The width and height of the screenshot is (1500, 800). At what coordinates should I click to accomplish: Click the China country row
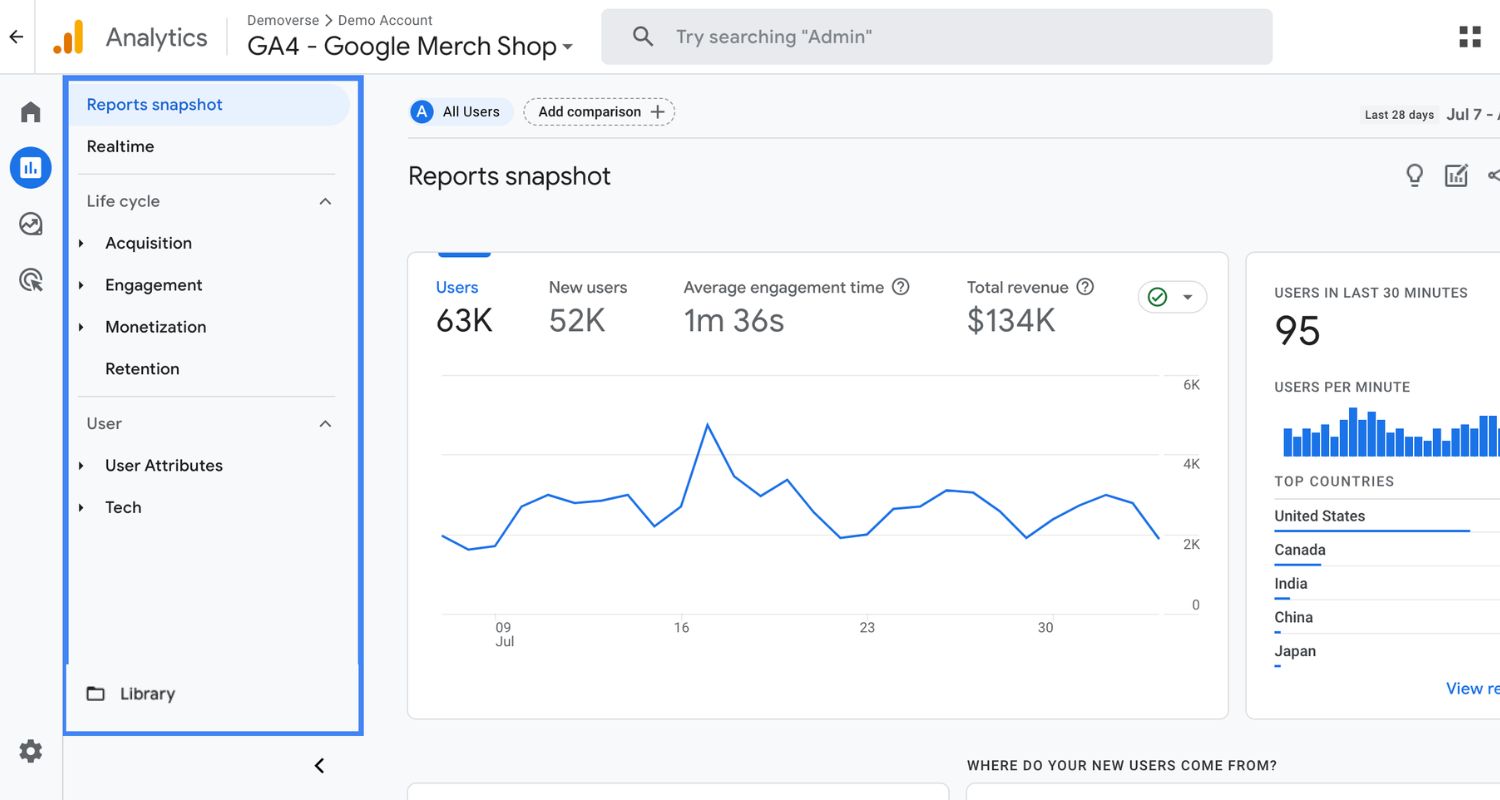(x=1386, y=618)
